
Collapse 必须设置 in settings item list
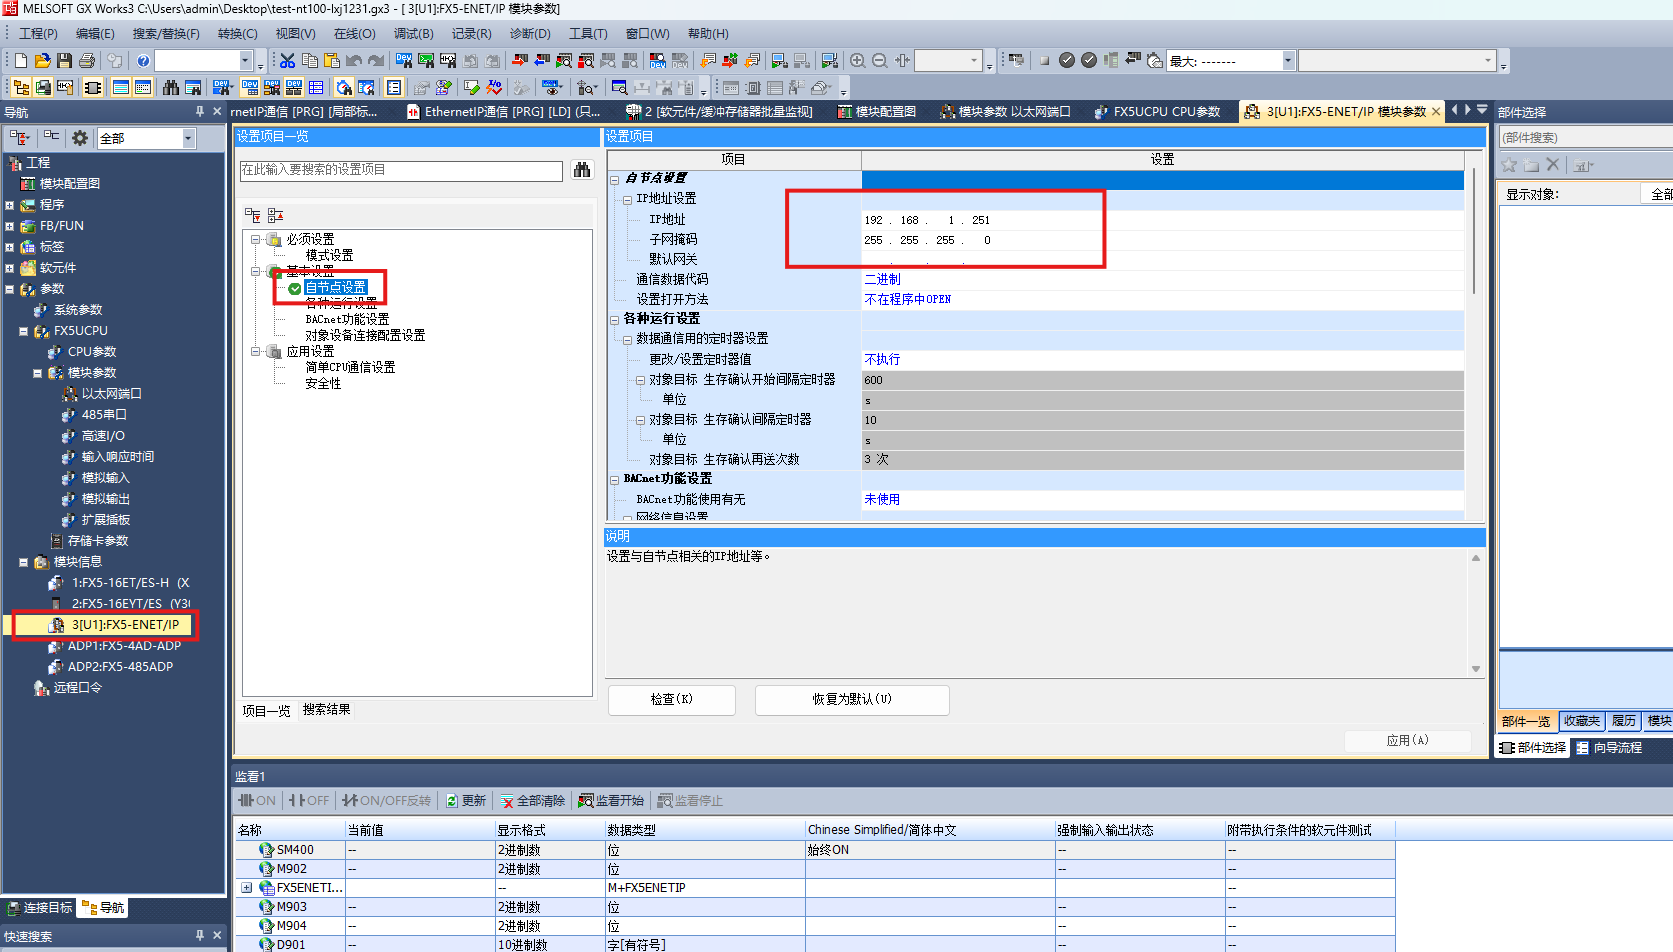click(x=256, y=239)
